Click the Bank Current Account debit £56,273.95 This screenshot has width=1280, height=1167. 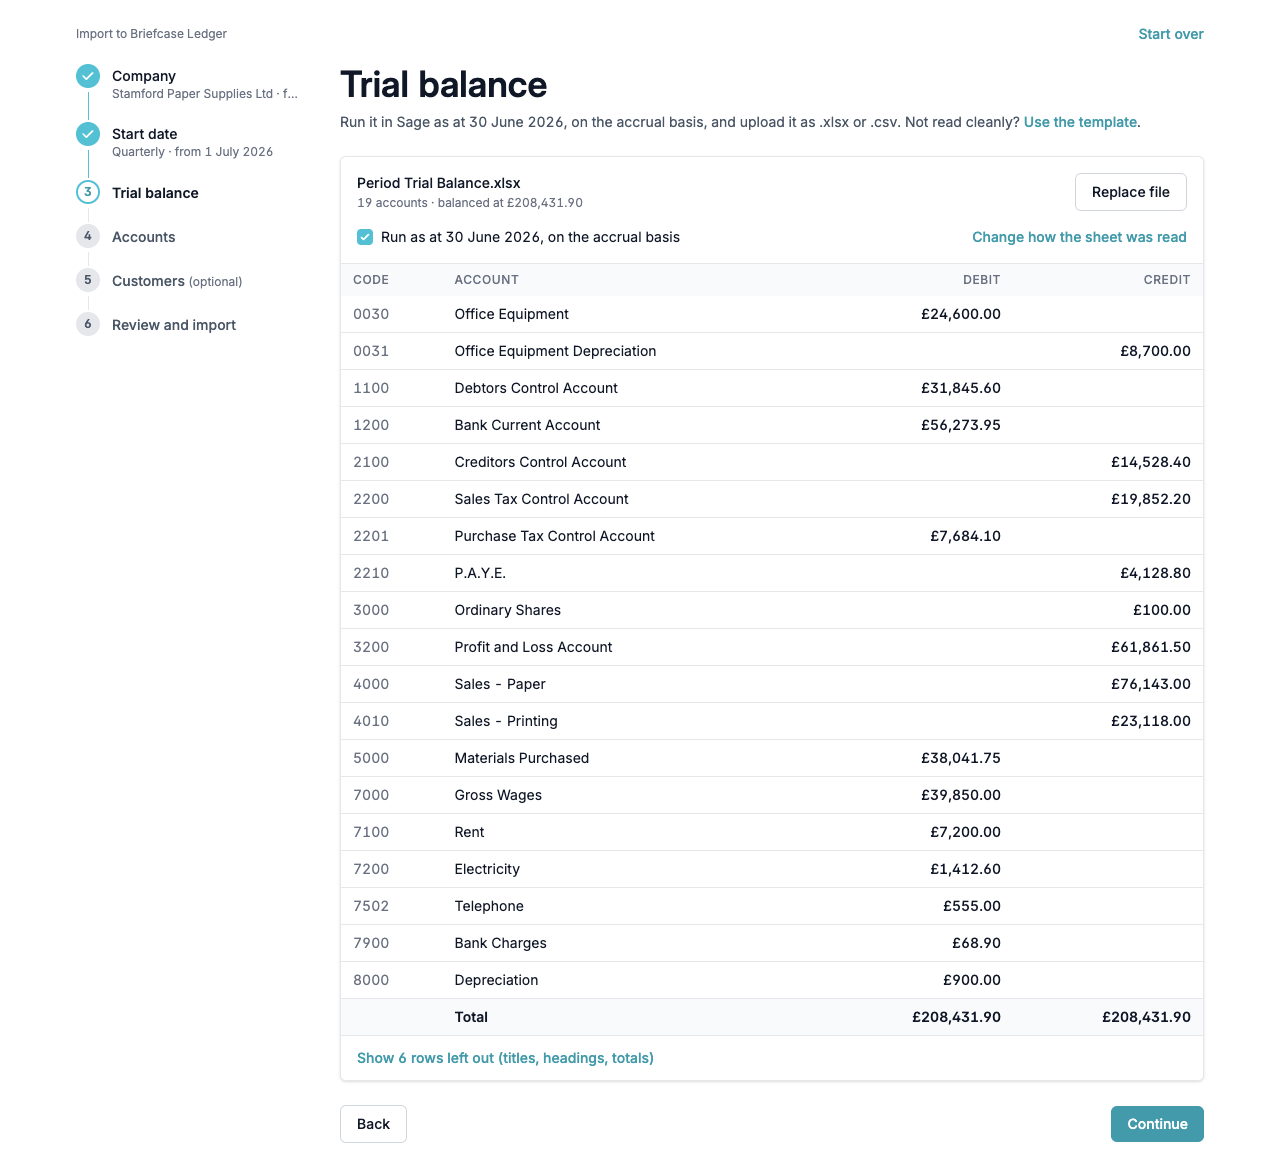(x=961, y=425)
